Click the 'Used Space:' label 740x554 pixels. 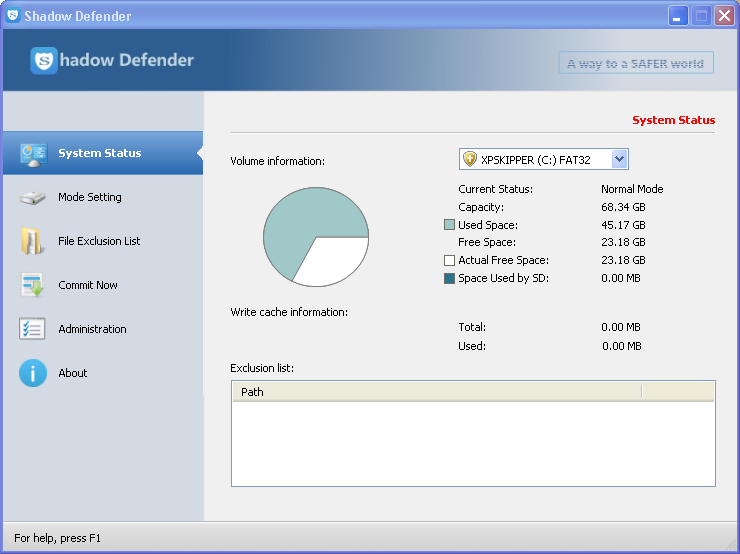point(488,225)
